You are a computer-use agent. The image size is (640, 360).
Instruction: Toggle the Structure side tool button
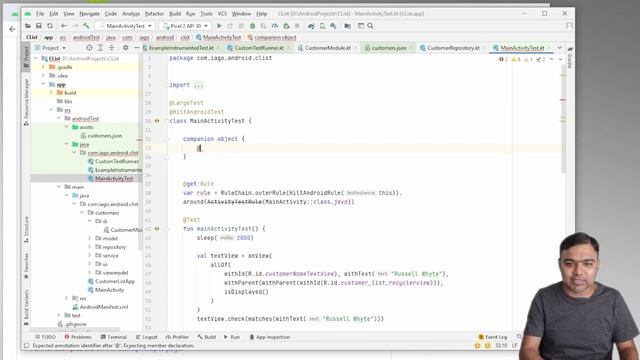(x=26, y=230)
